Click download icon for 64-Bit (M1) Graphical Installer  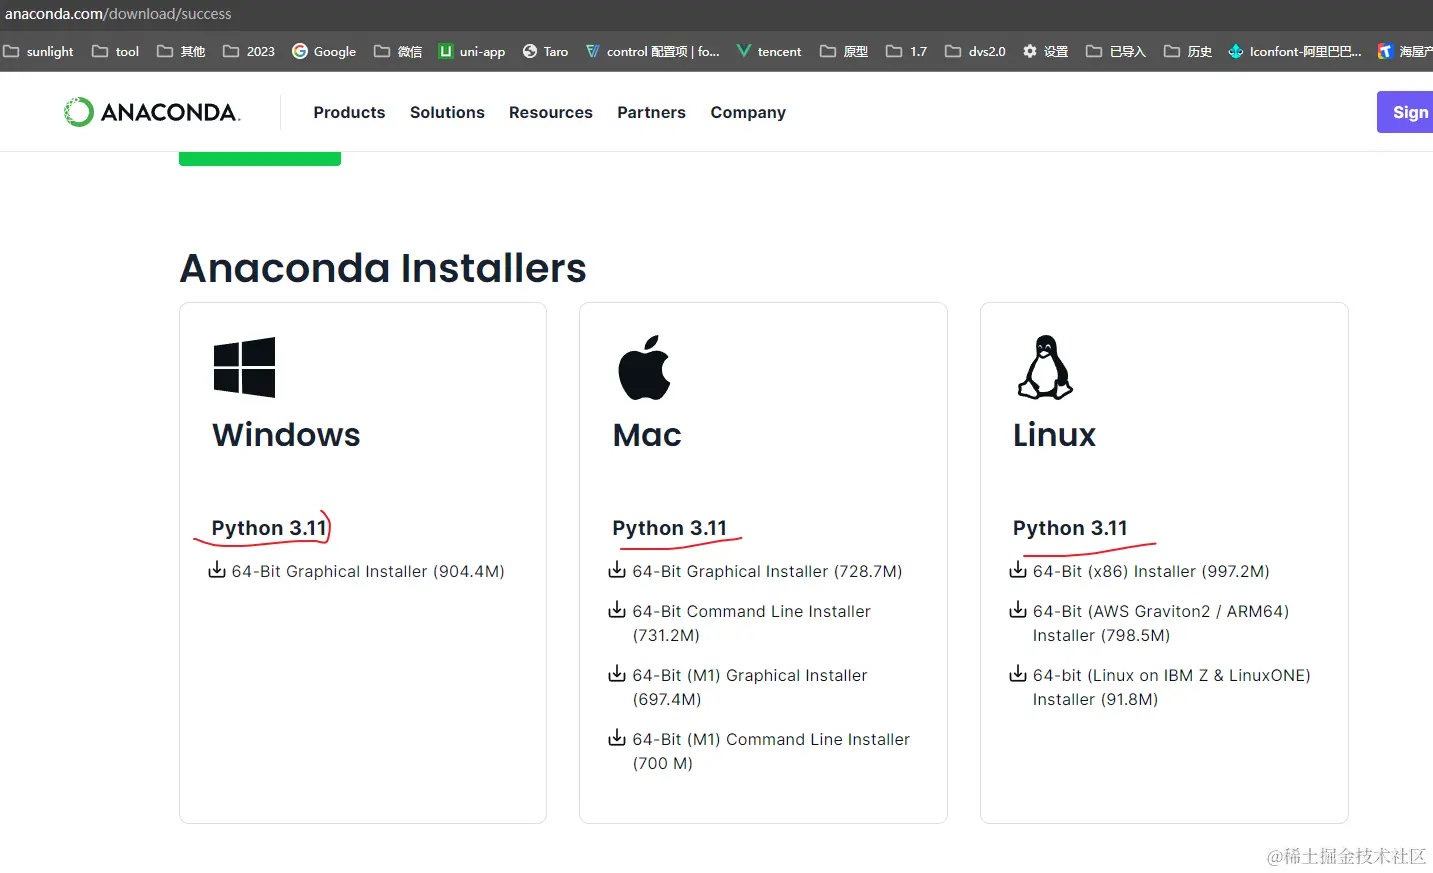(617, 674)
